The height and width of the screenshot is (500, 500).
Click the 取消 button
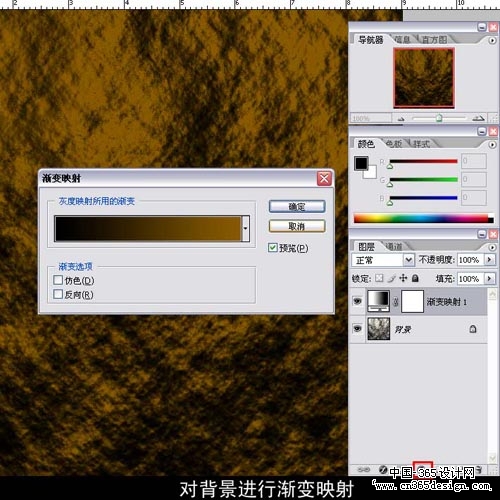click(x=297, y=226)
